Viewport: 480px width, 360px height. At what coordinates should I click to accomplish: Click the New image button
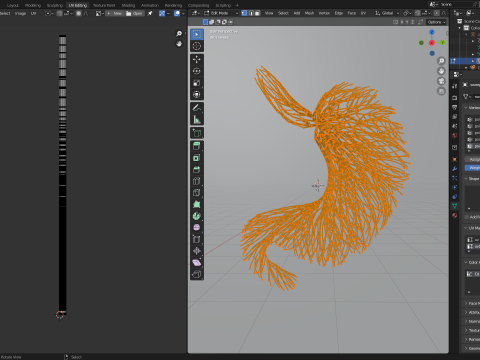tap(114, 13)
